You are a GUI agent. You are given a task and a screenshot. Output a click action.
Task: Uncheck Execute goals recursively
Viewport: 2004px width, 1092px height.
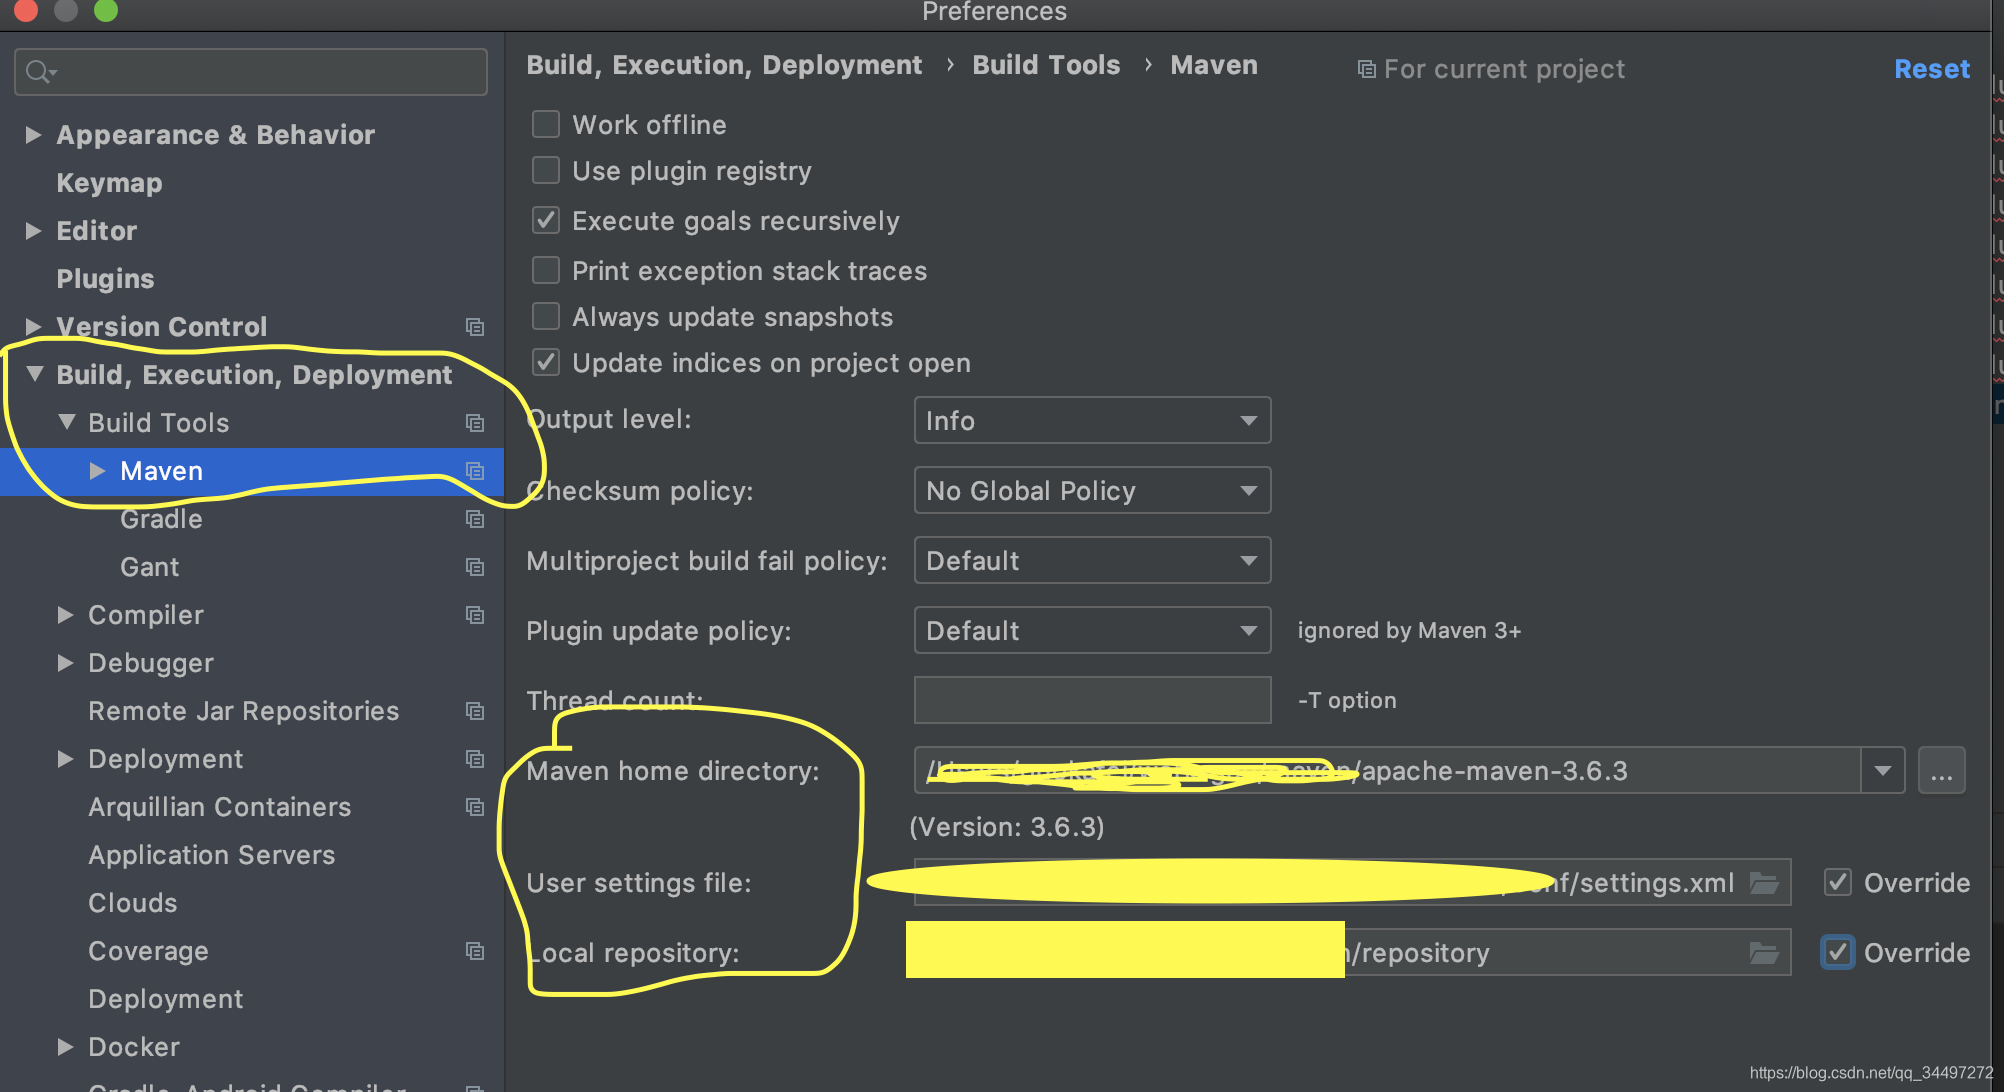pos(546,221)
